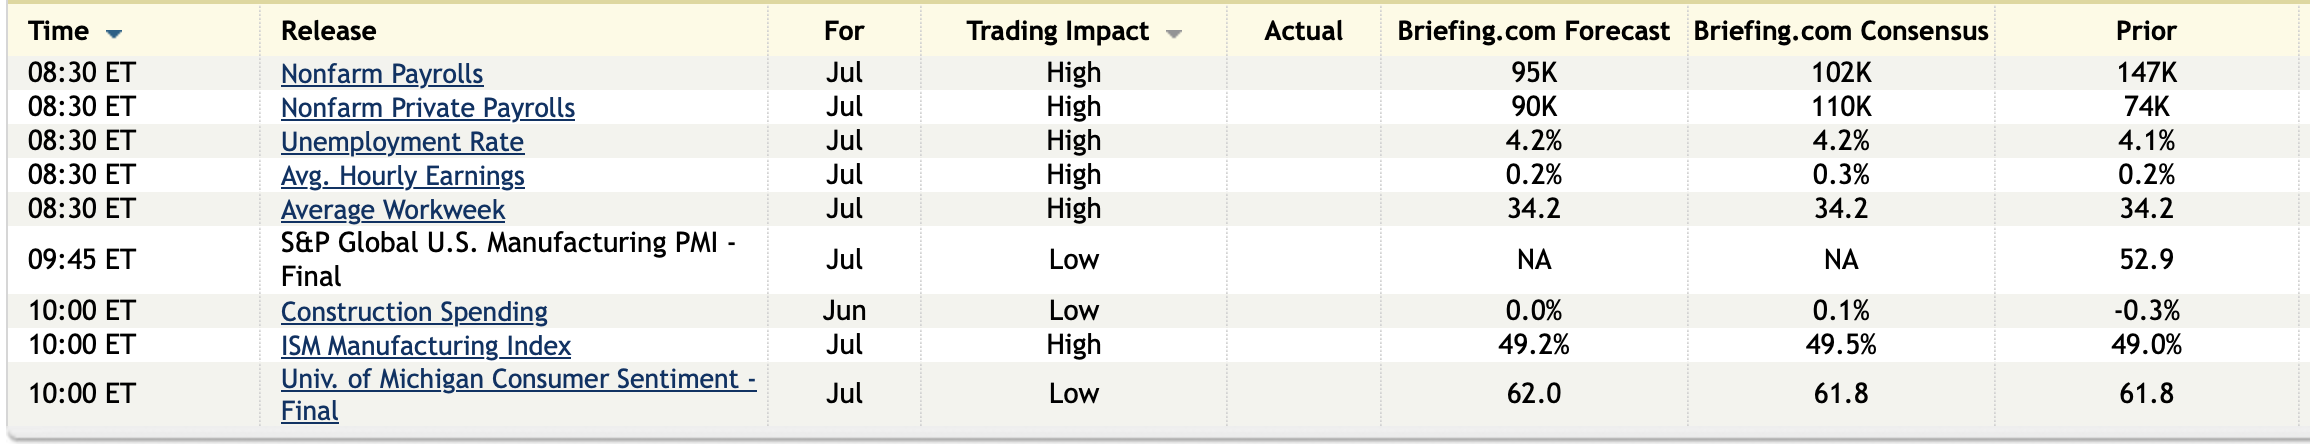Click the Briefing.com Forecast column header
The image size is (2310, 448).
[1533, 31]
